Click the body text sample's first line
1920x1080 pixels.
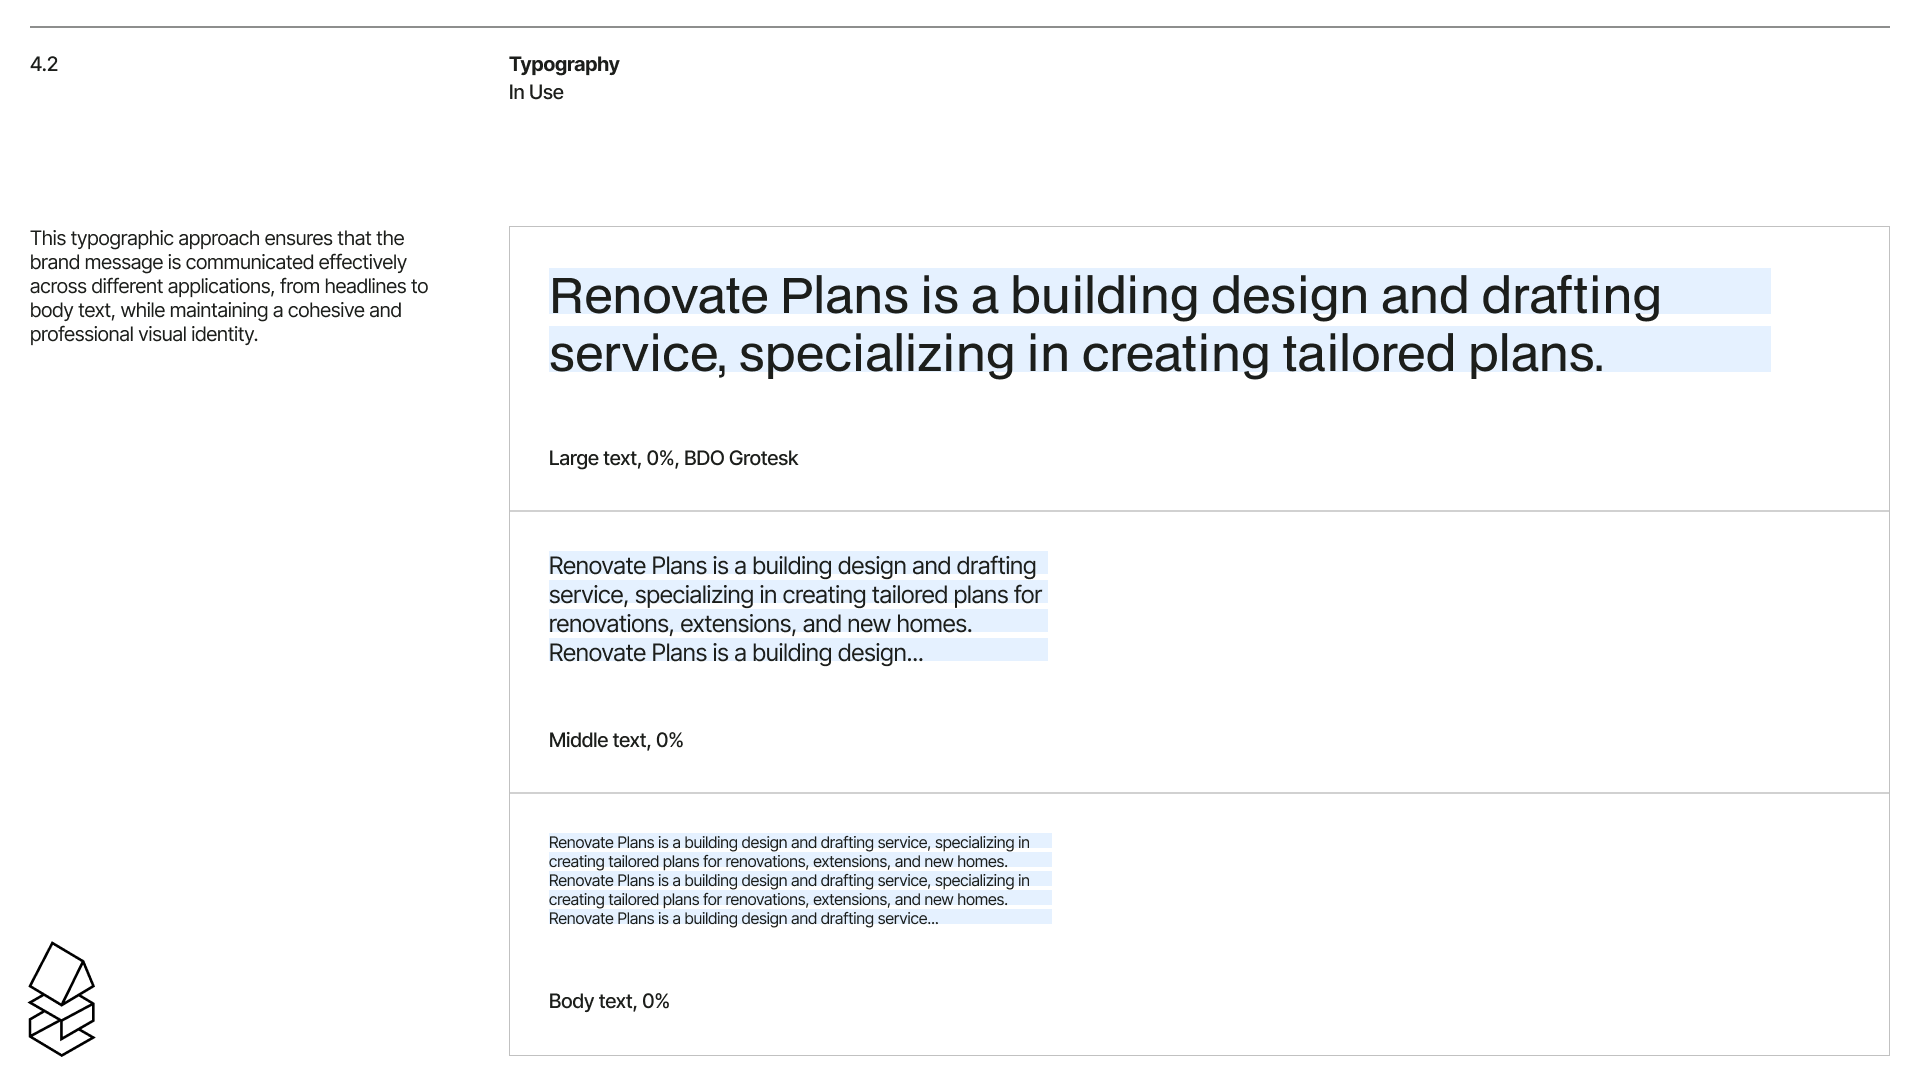click(x=788, y=842)
